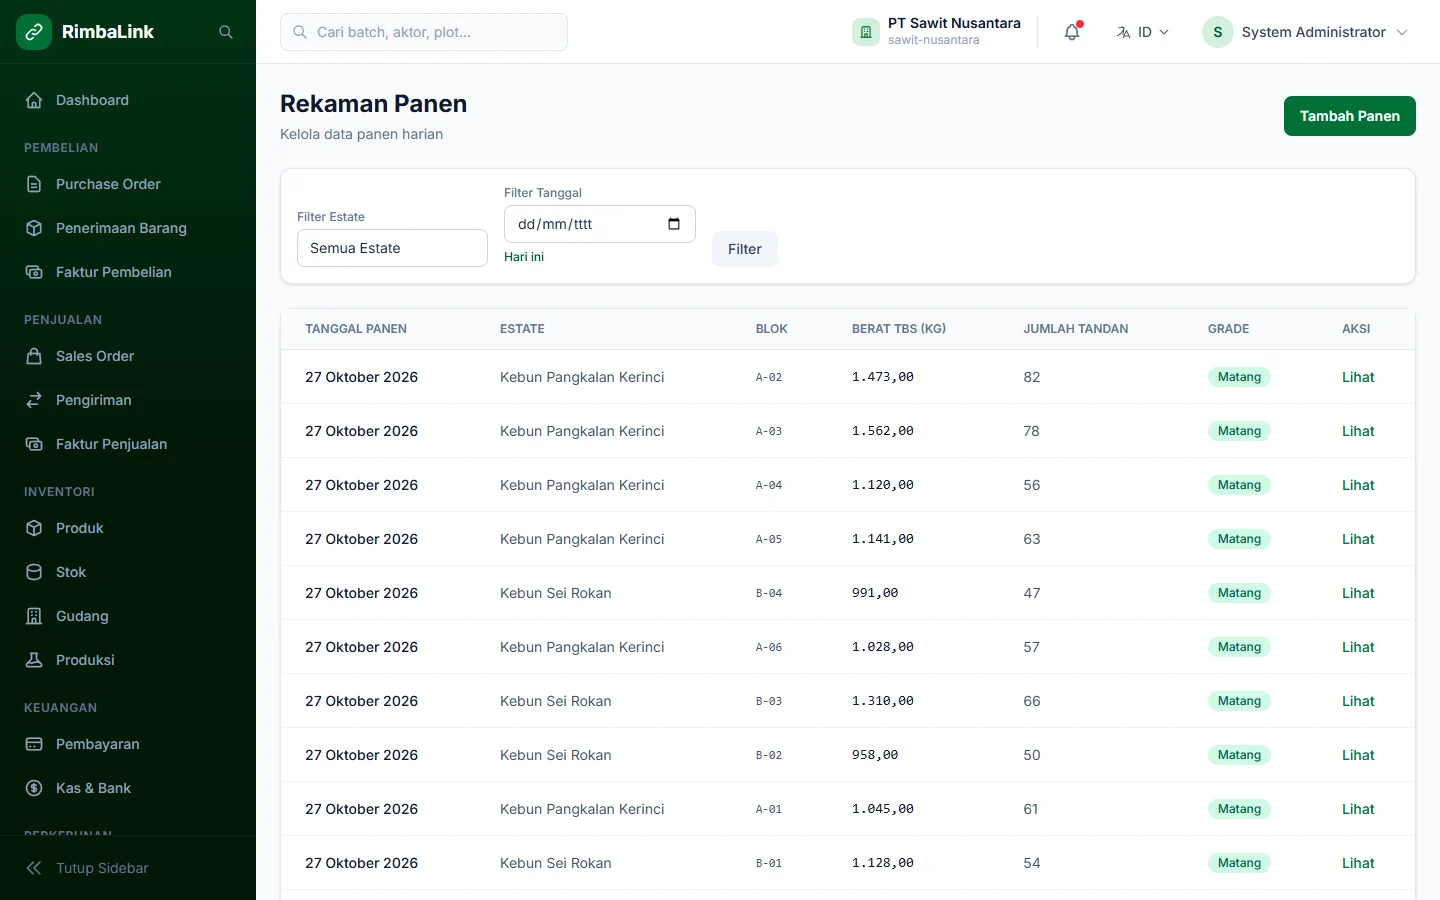Click Lihat for block A-02
Image resolution: width=1440 pixels, height=900 pixels.
(x=1358, y=377)
